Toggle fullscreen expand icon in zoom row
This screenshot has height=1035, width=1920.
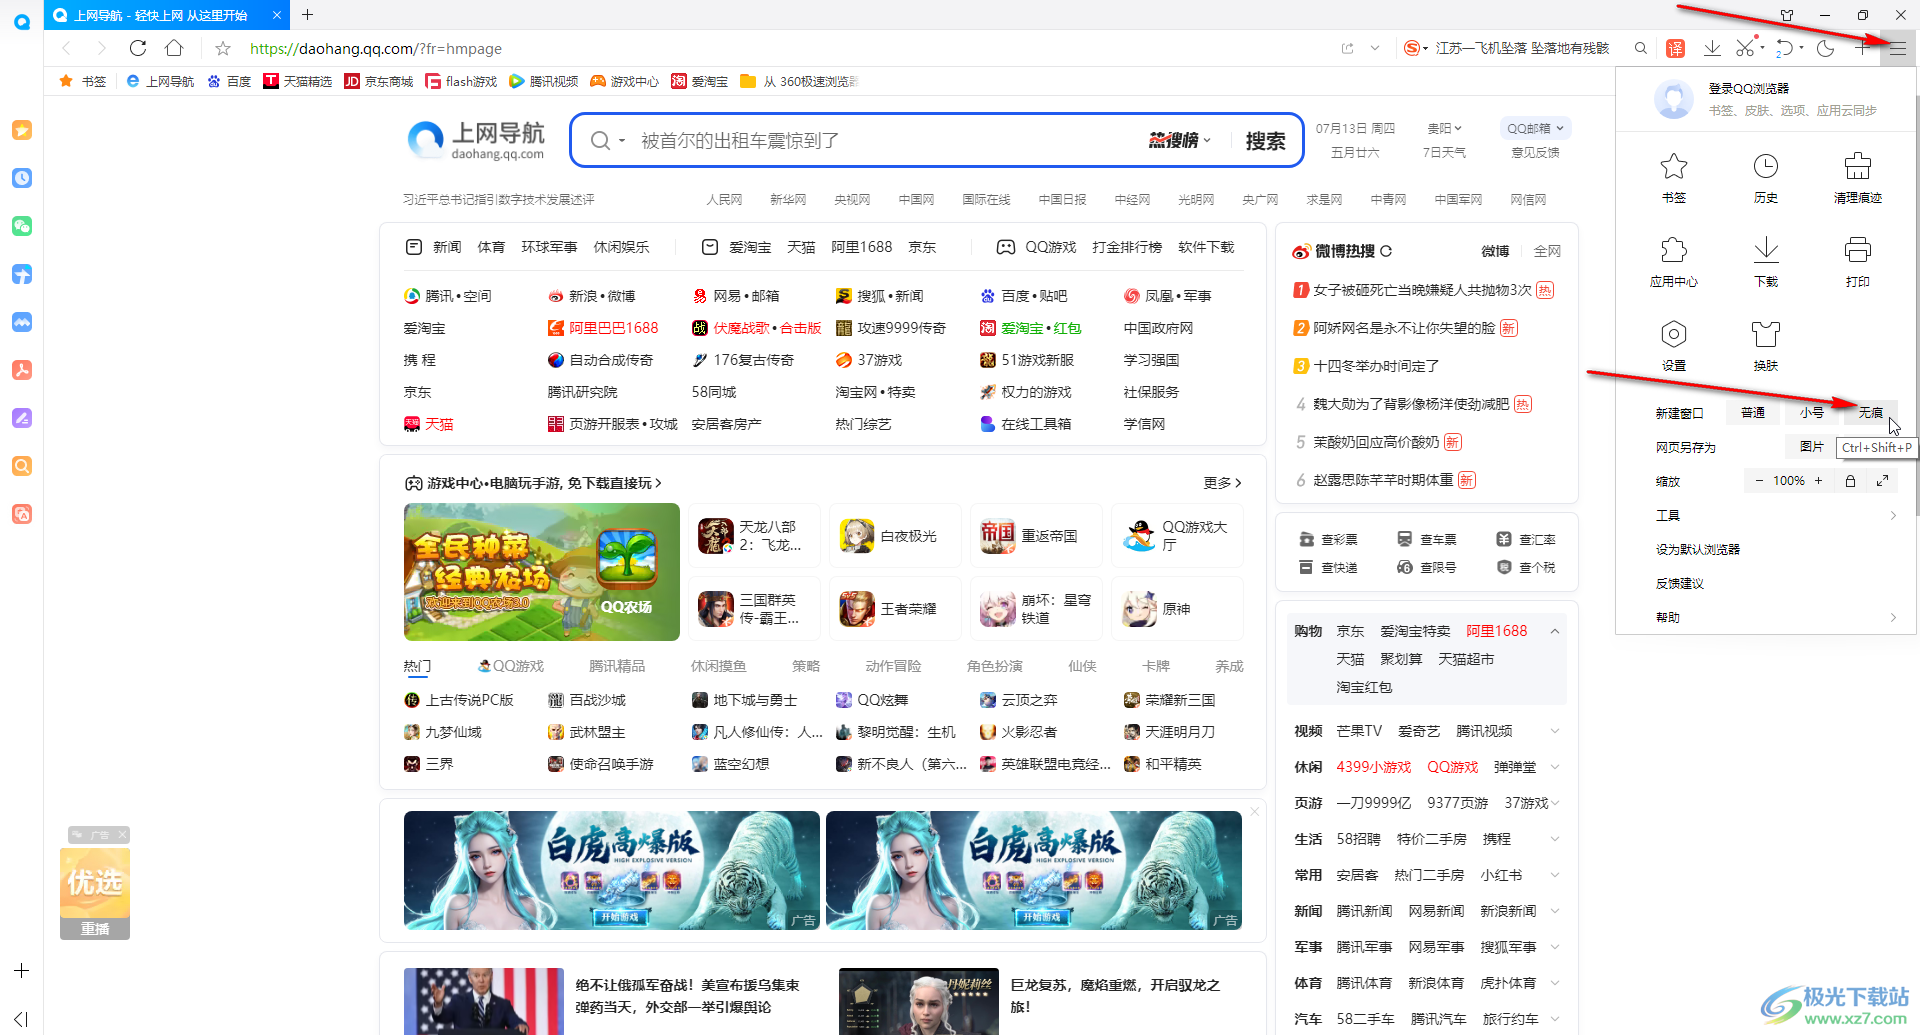[x=1882, y=481]
